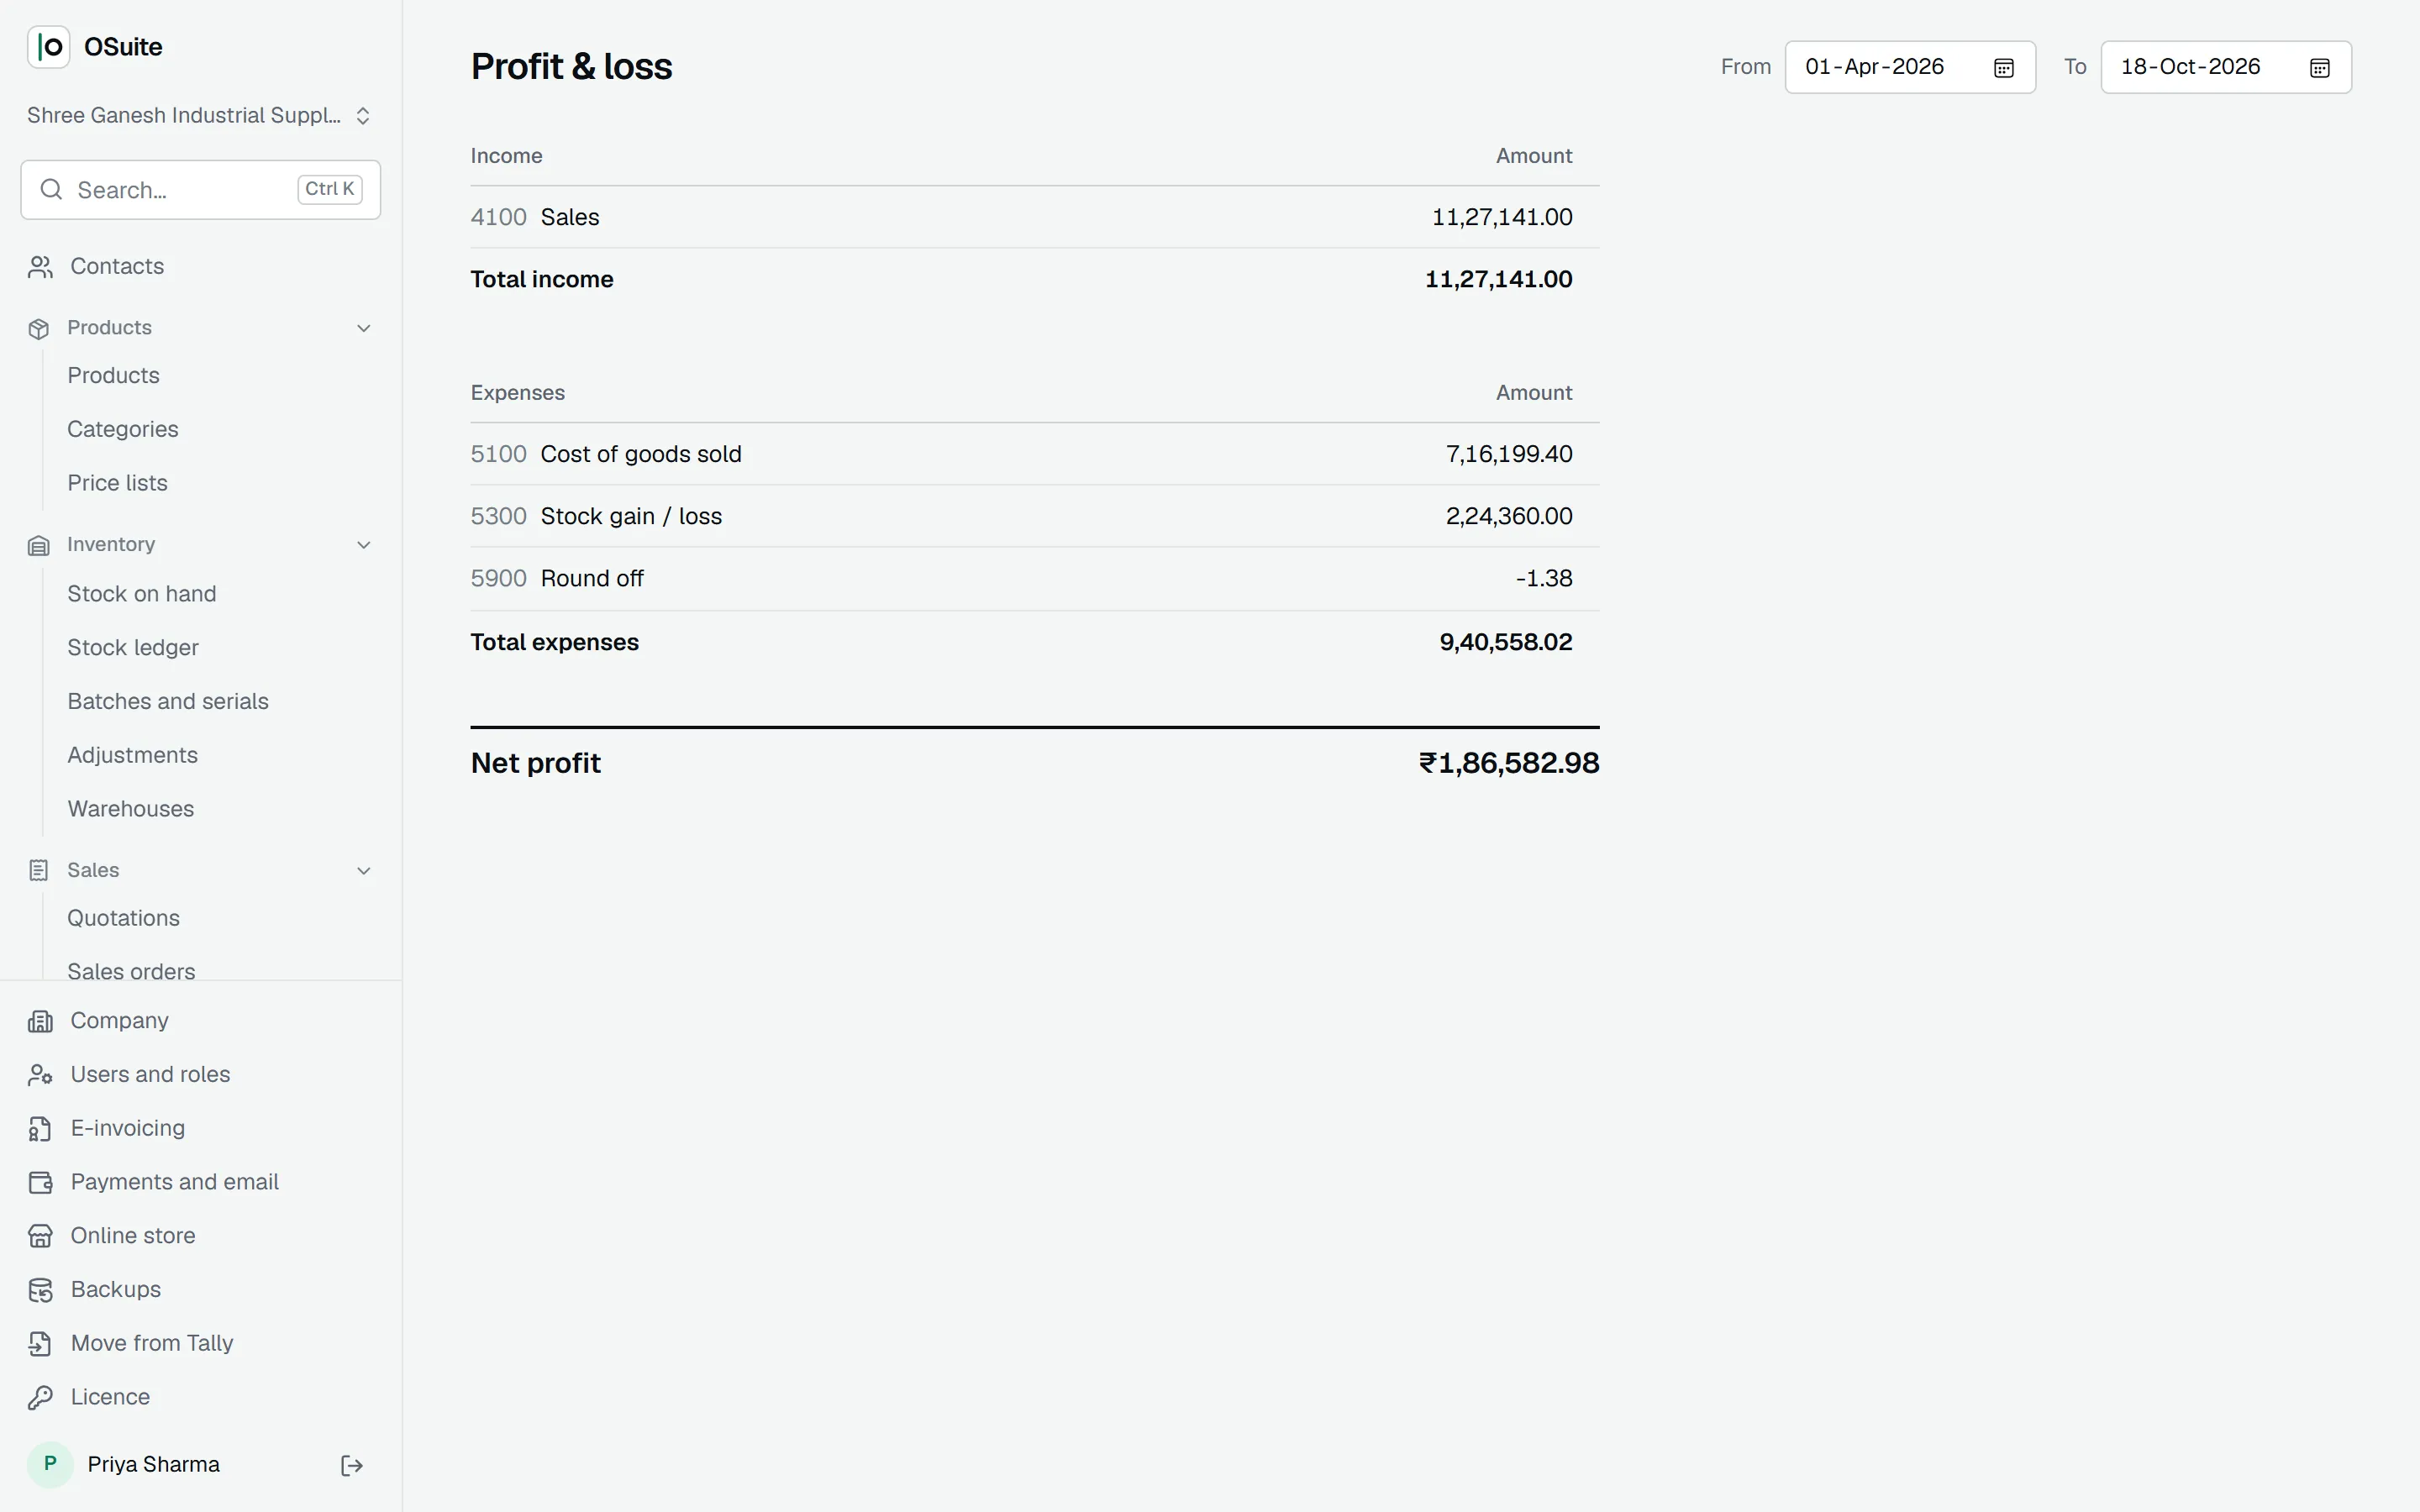This screenshot has height=1512, width=2420.
Task: Click the Net profit amount ₹1,86,582.98
Action: tap(1509, 763)
